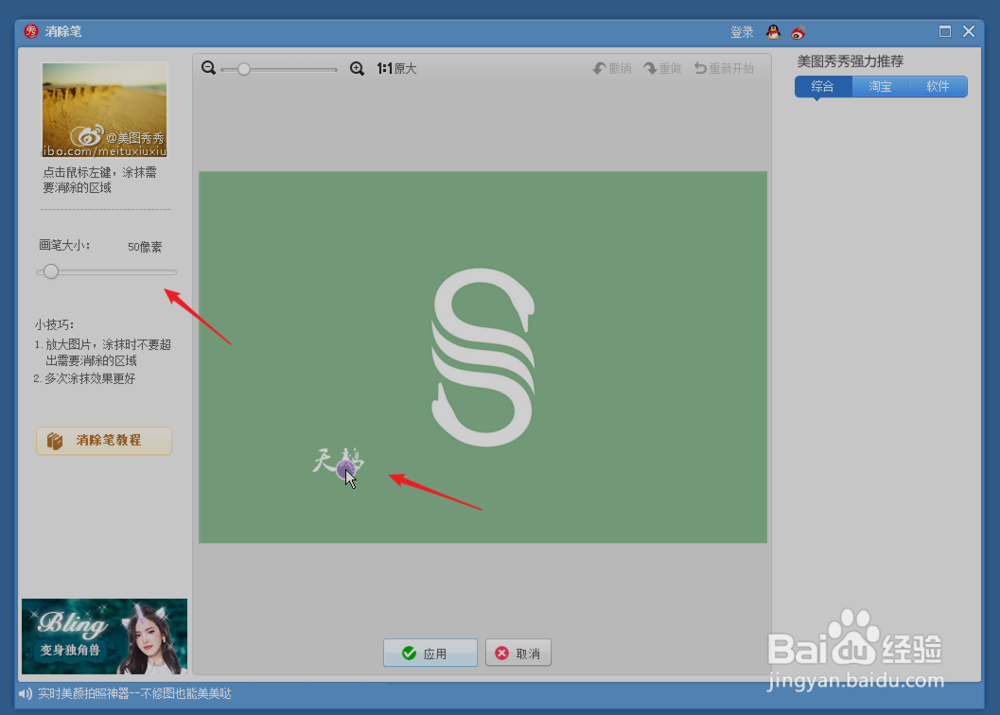Click 美图秀秀强力推荐 heading

coord(850,61)
